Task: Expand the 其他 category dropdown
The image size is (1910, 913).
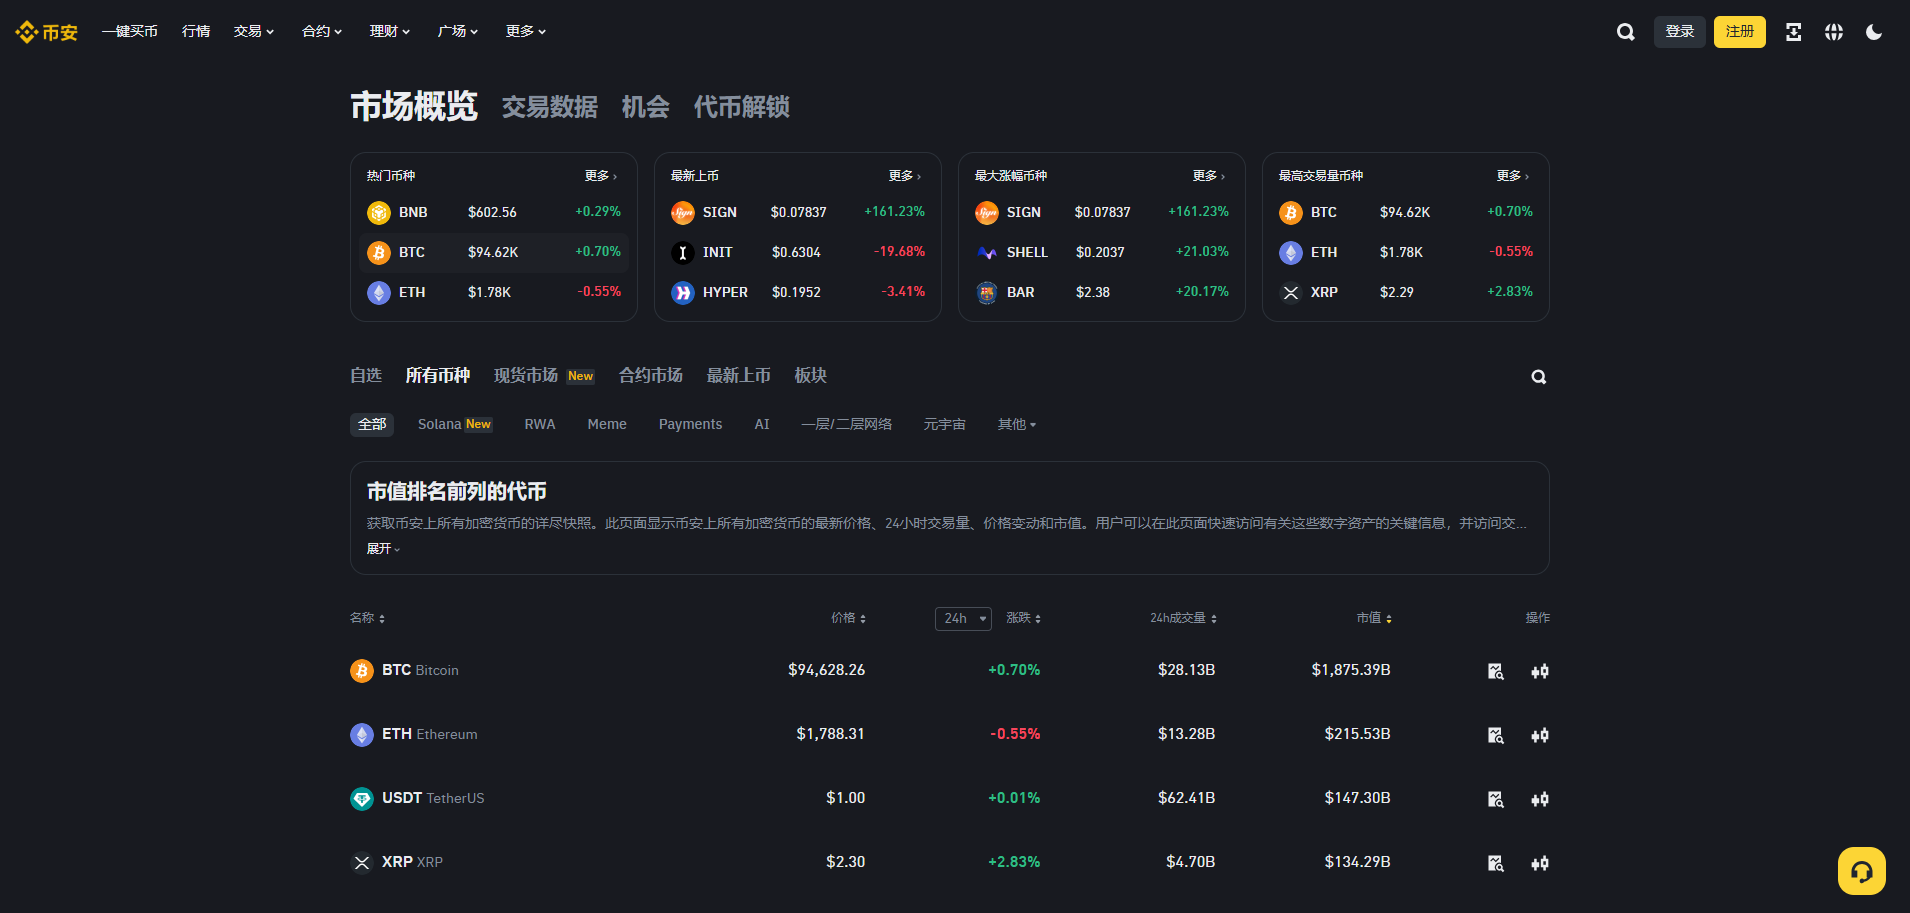Action: [1016, 424]
